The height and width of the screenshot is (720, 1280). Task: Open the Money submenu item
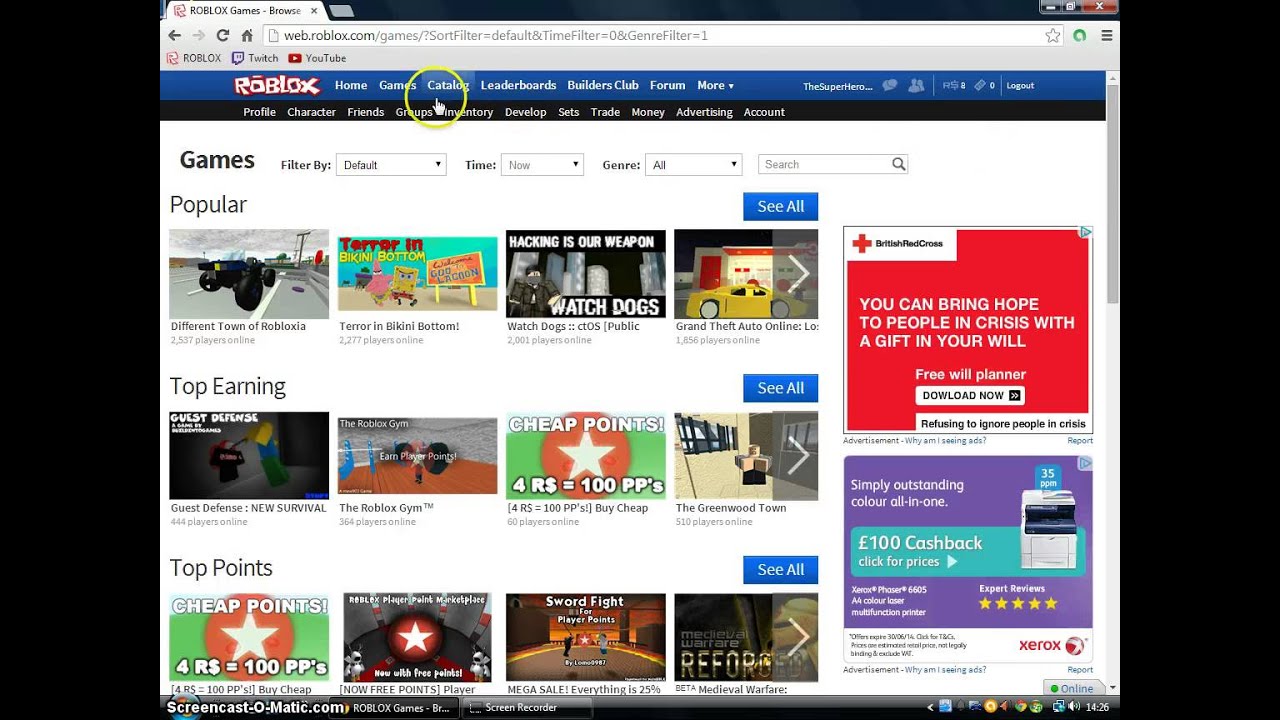tap(648, 112)
